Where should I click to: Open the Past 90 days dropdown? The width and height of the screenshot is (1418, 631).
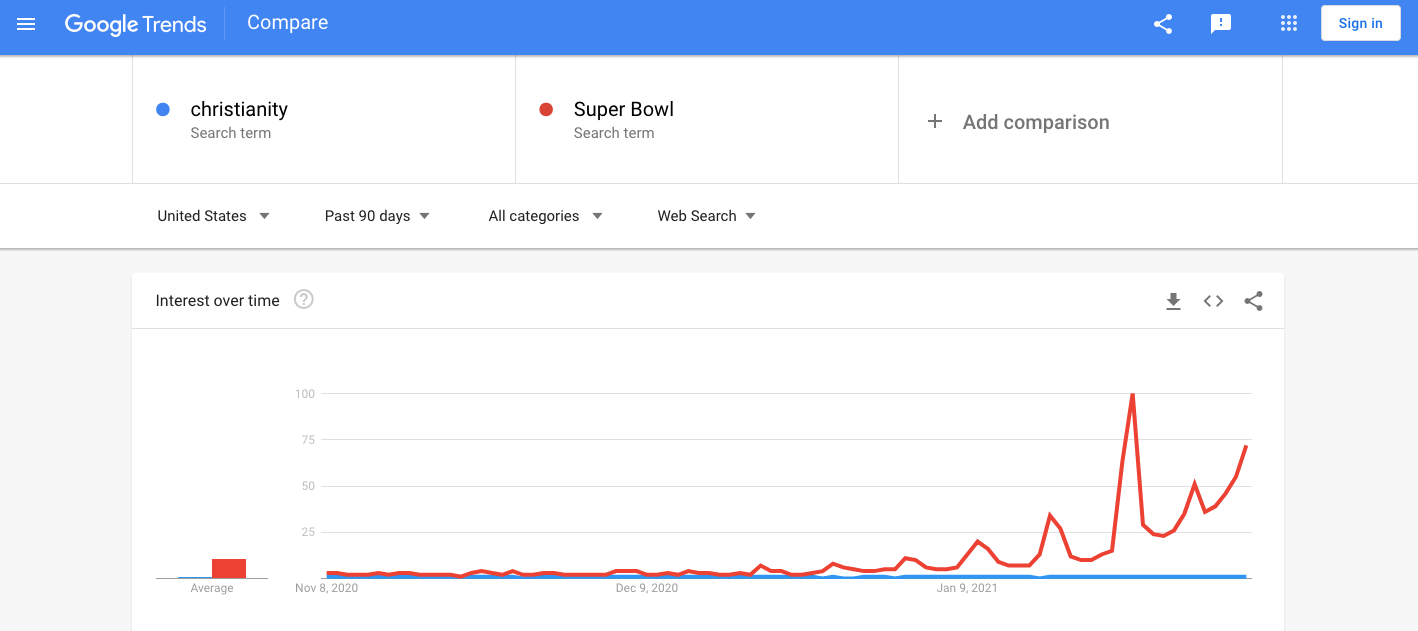tap(377, 216)
